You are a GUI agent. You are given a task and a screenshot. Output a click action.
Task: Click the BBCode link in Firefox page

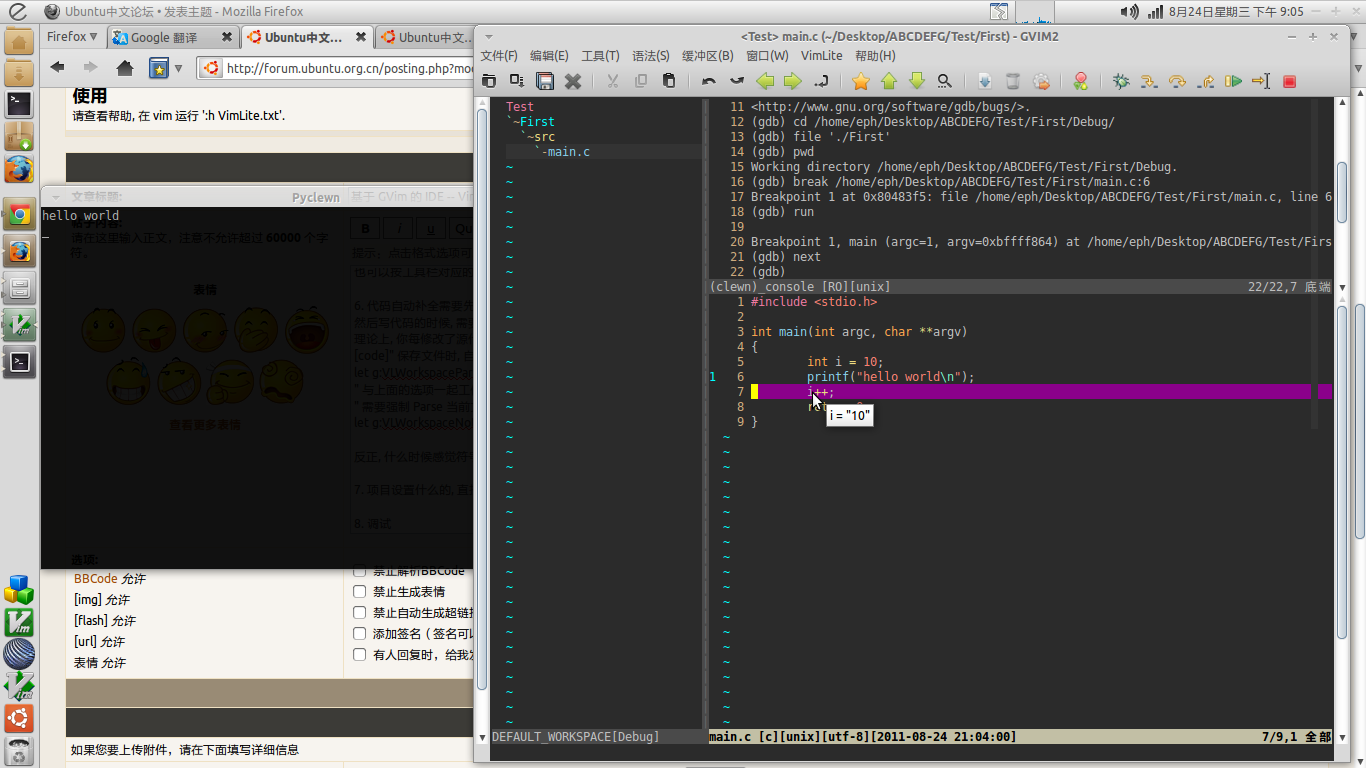click(x=96, y=579)
